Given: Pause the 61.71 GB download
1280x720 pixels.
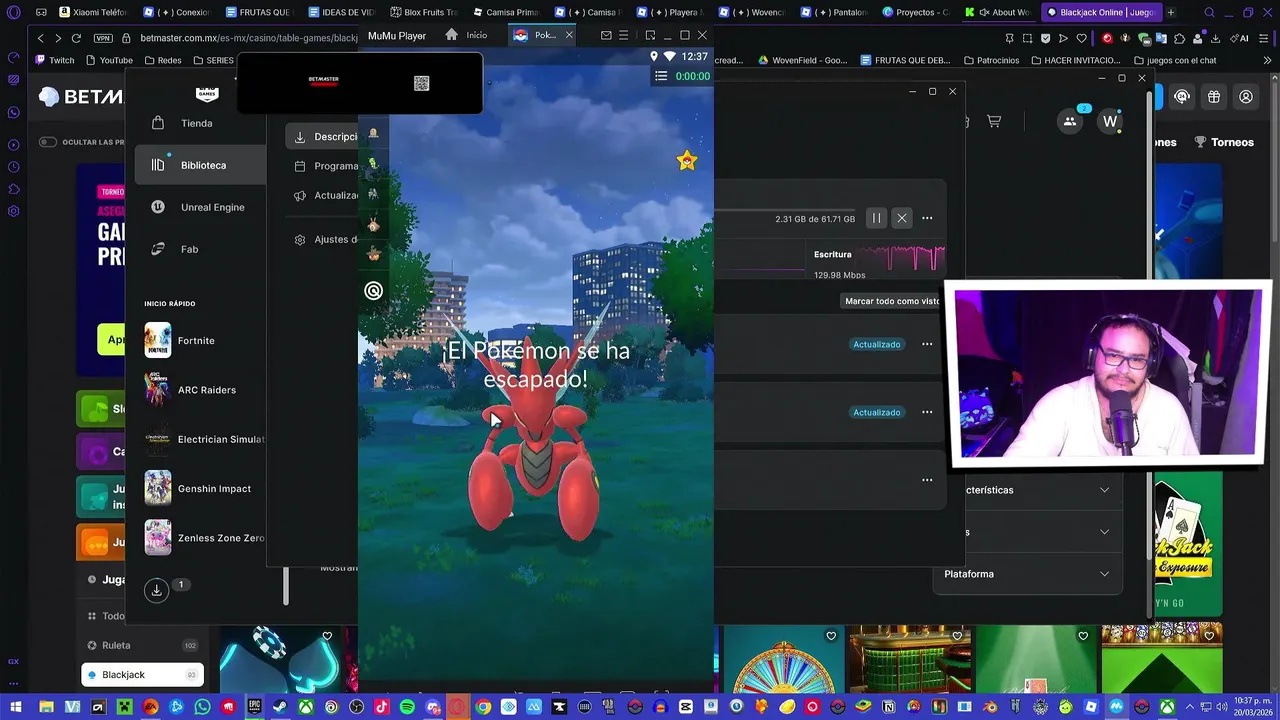Looking at the screenshot, I should 876,218.
